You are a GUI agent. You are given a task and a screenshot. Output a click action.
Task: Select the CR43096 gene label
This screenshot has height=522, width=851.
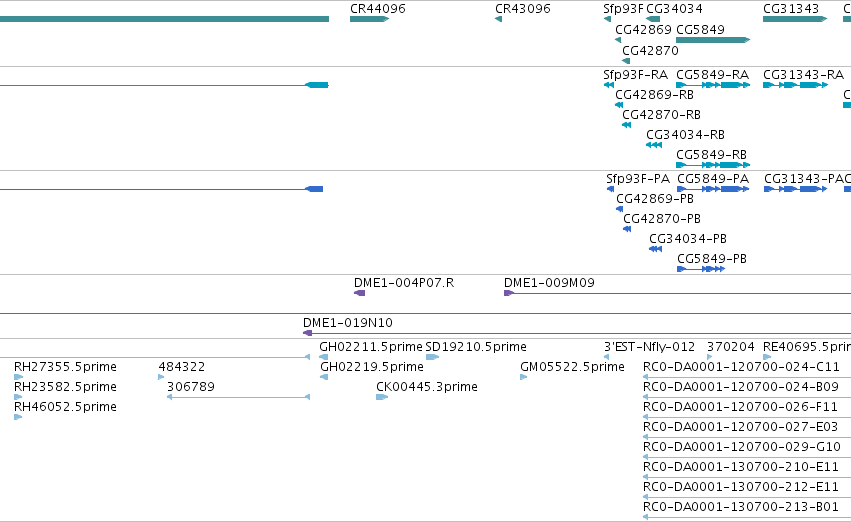tap(523, 9)
